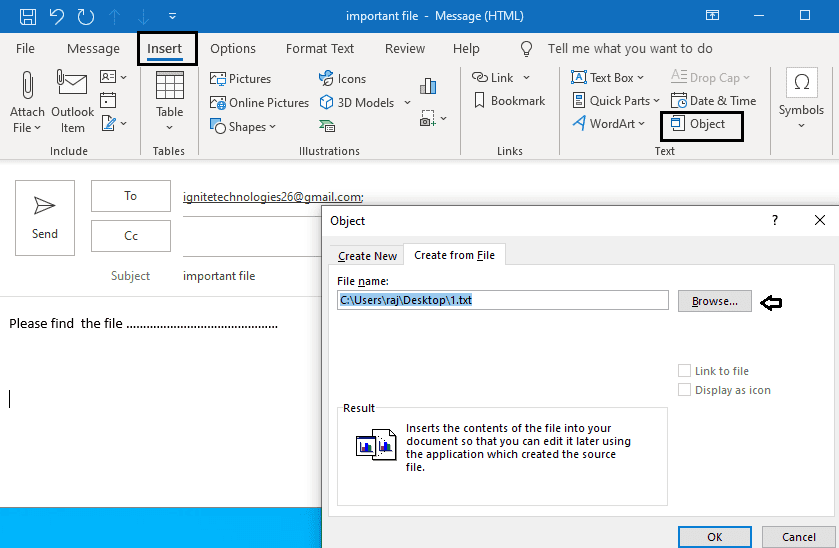This screenshot has width=839, height=548.
Task: Open the Help tab
Action: 466,49
